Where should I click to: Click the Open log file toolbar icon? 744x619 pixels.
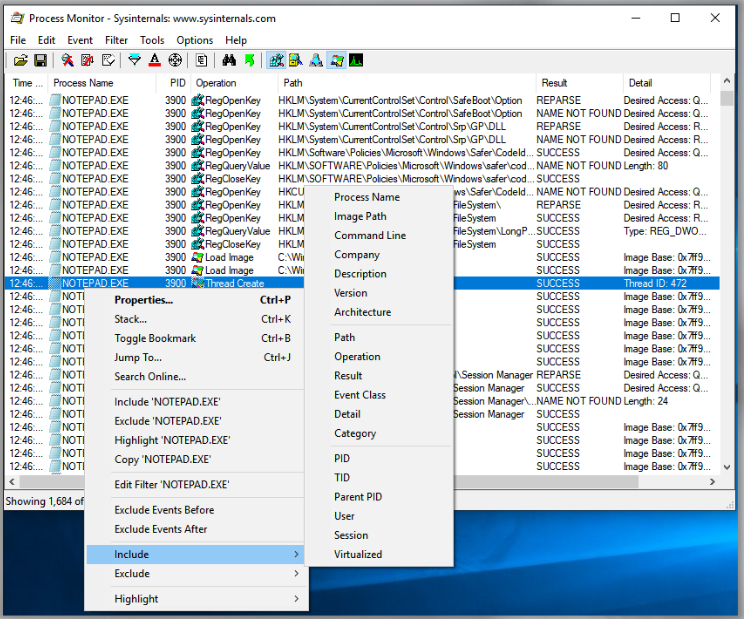point(20,60)
